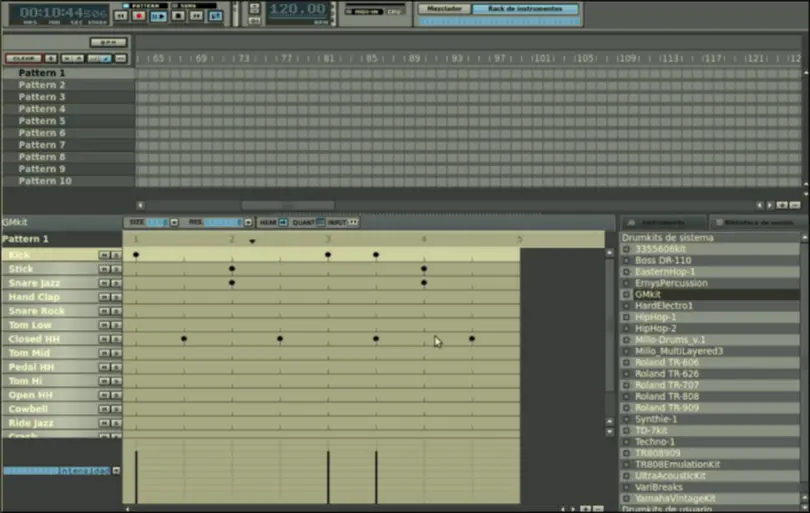810x513 pixels.
Task: Click the rewind-to-start transport button
Action: 121,16
